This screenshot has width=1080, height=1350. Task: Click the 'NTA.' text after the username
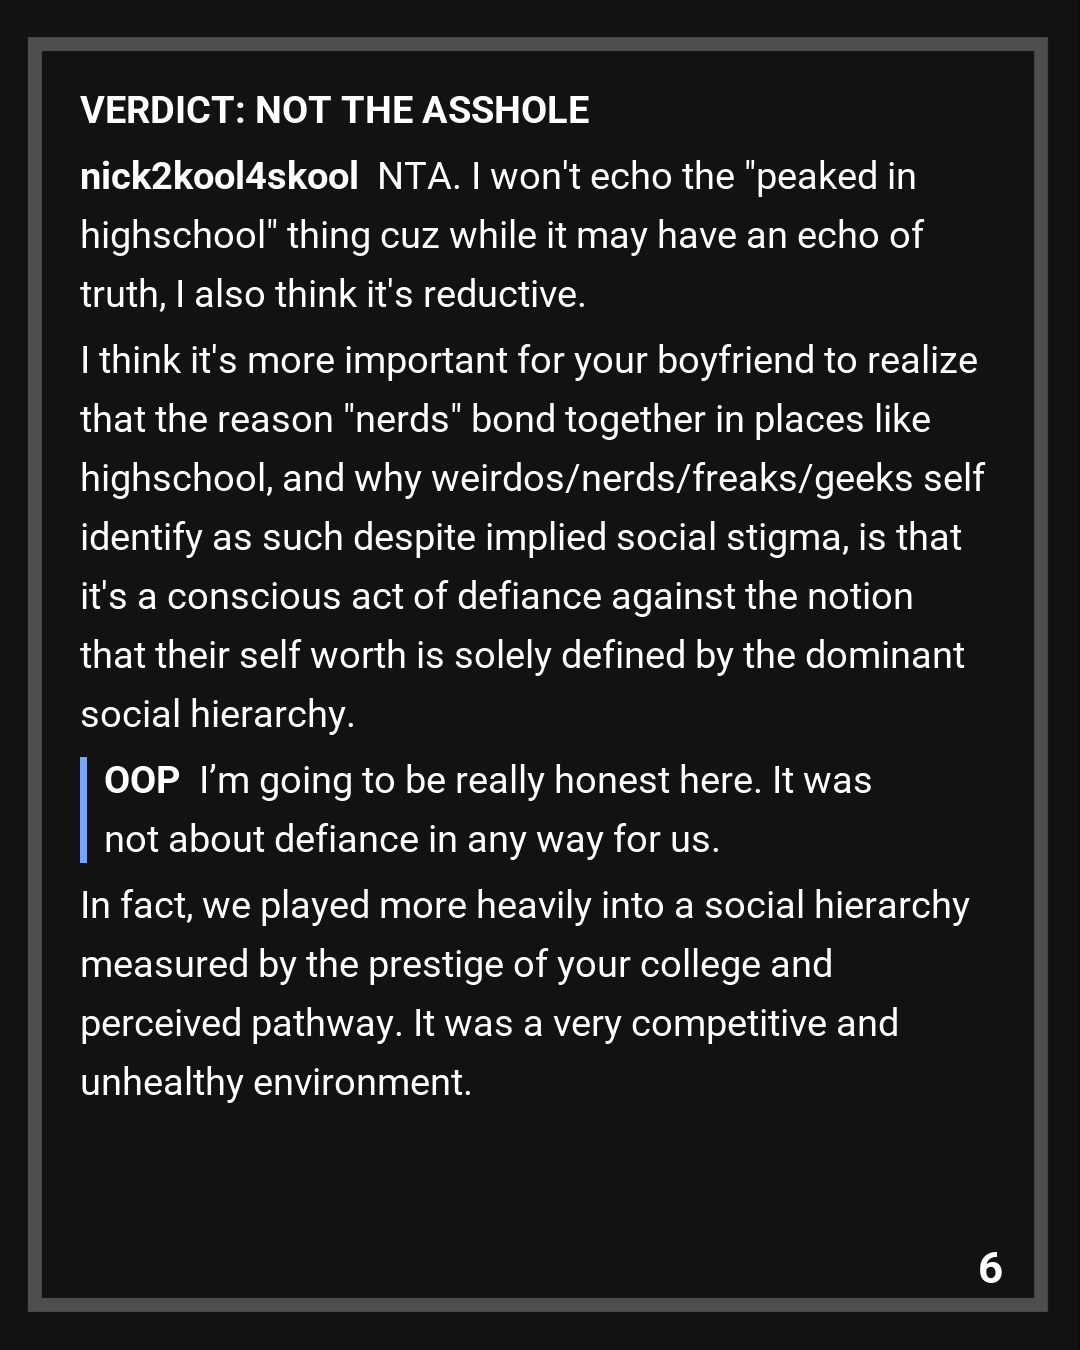pos(419,177)
